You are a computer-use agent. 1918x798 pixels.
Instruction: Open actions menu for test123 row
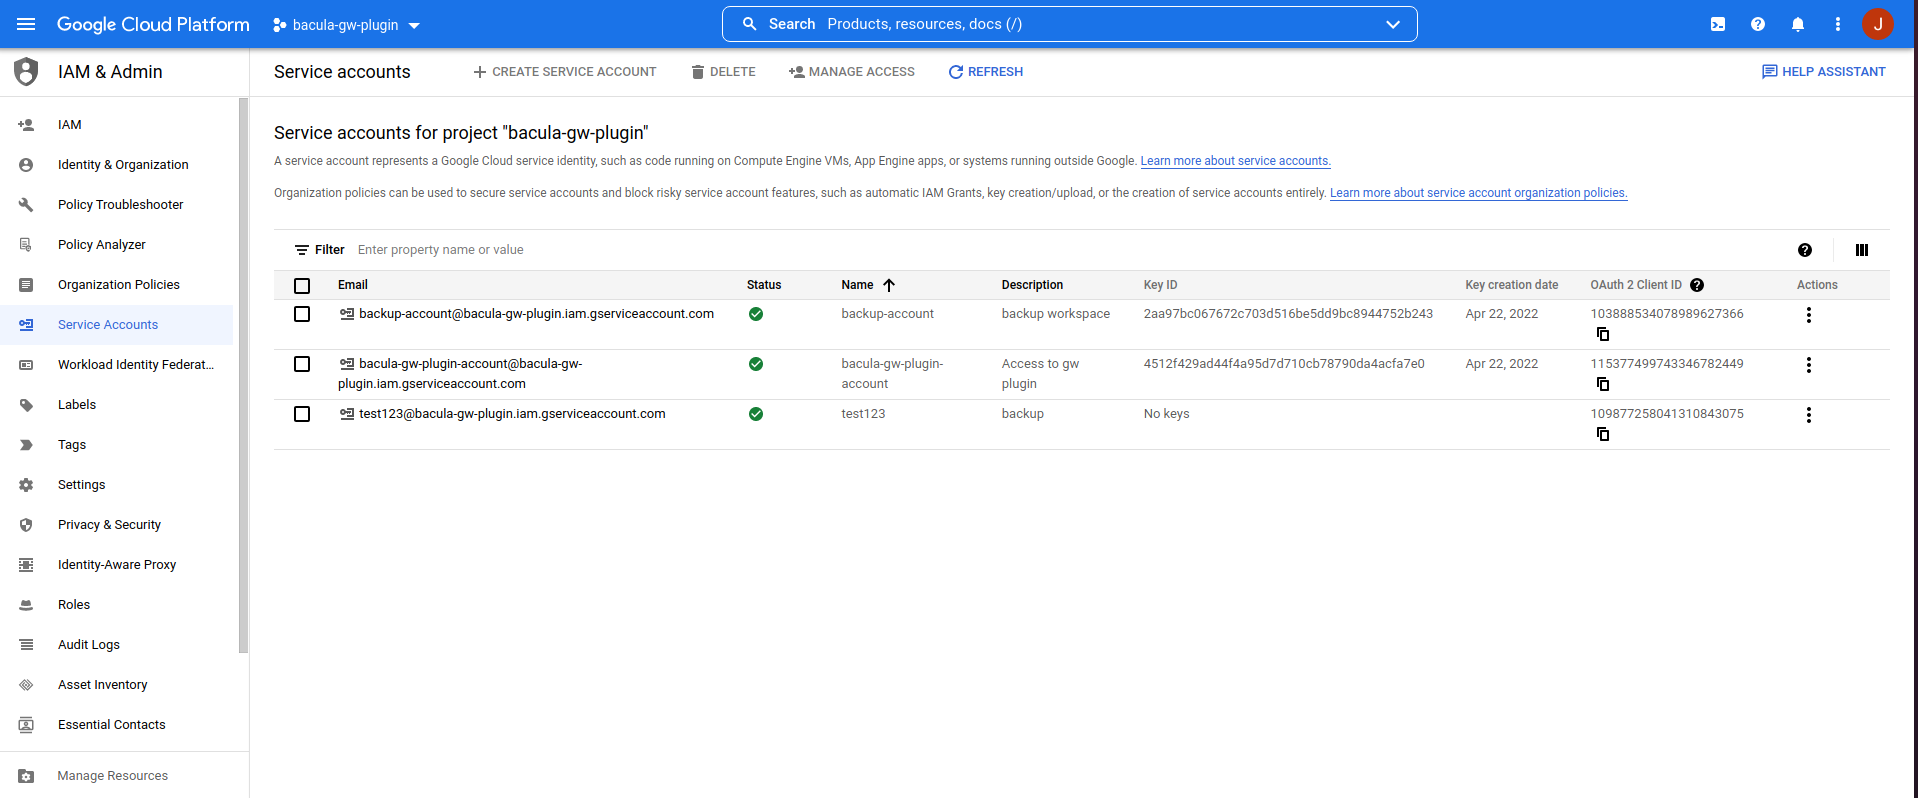pyautogui.click(x=1809, y=415)
